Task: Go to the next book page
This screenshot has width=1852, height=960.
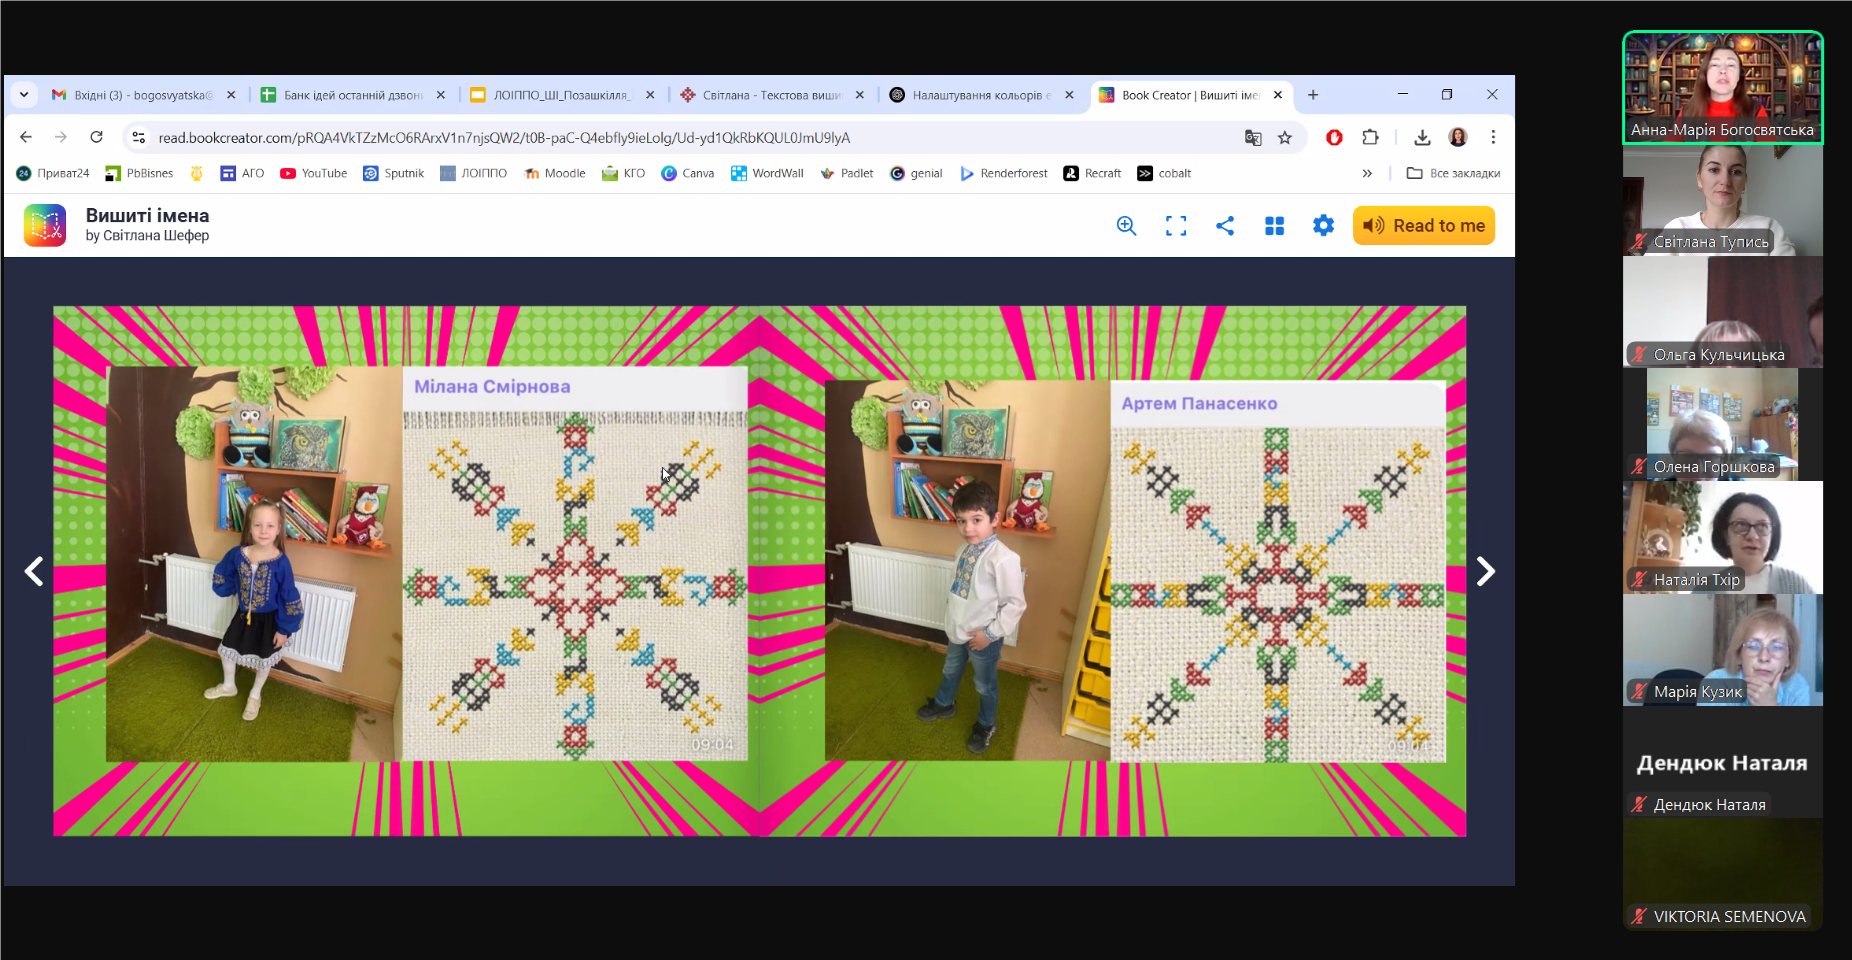Action: click(1486, 571)
